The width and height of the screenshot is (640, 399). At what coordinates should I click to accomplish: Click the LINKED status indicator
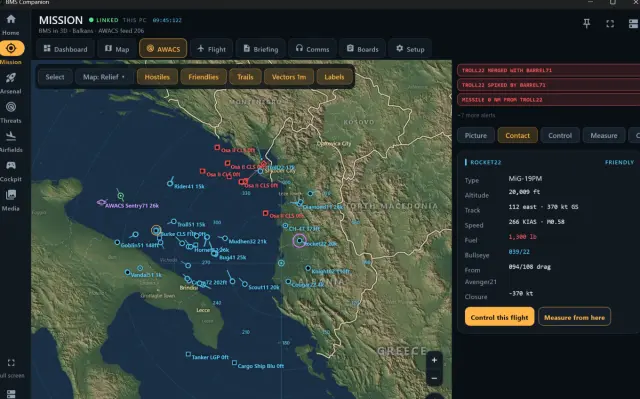[104, 20]
